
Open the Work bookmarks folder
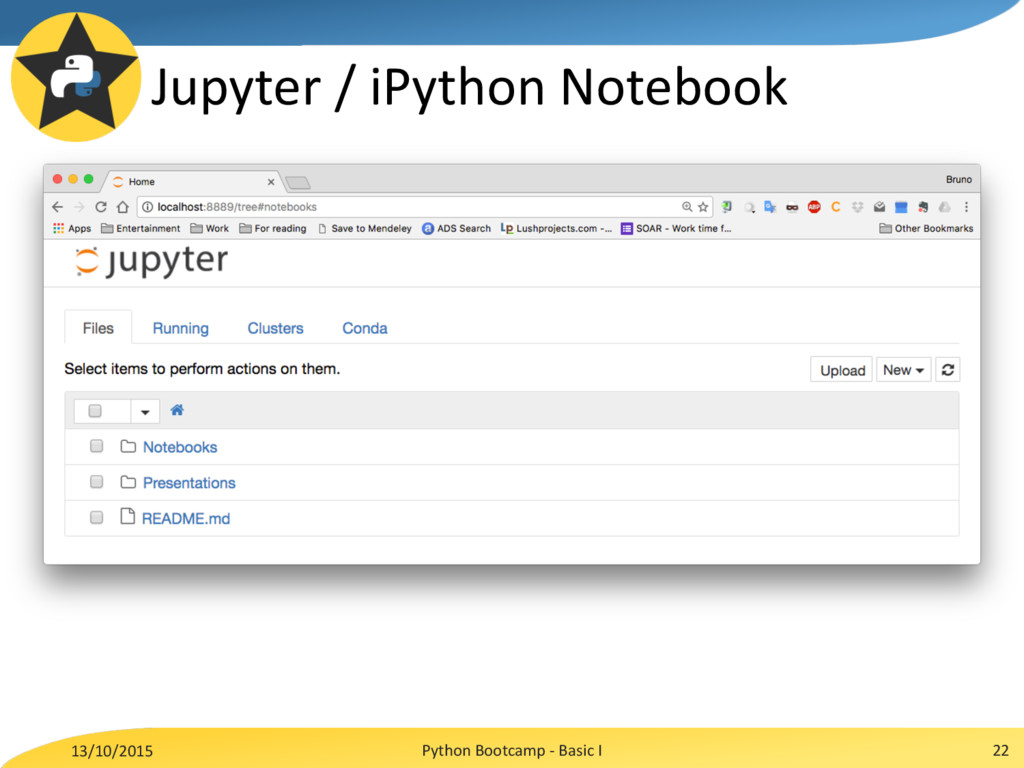pos(210,228)
